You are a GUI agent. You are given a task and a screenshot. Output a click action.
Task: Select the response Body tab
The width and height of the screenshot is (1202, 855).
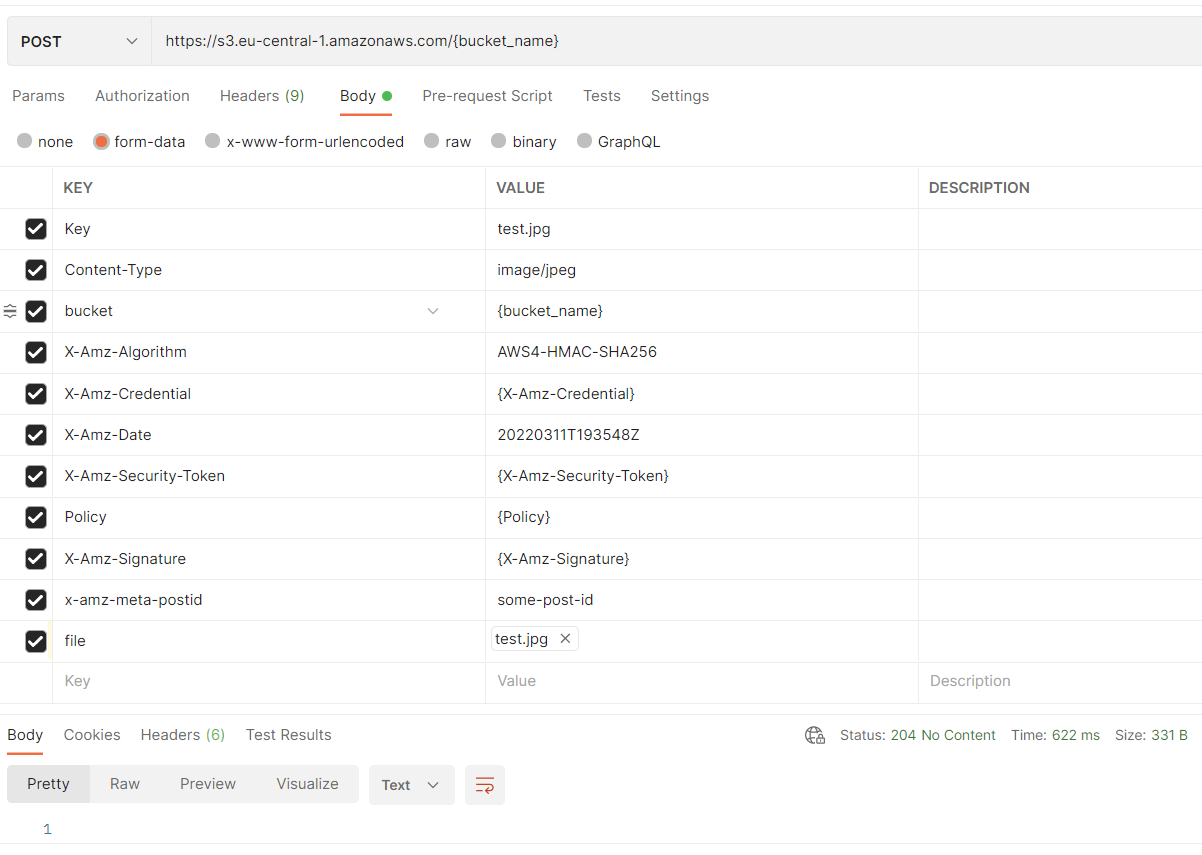(x=25, y=735)
